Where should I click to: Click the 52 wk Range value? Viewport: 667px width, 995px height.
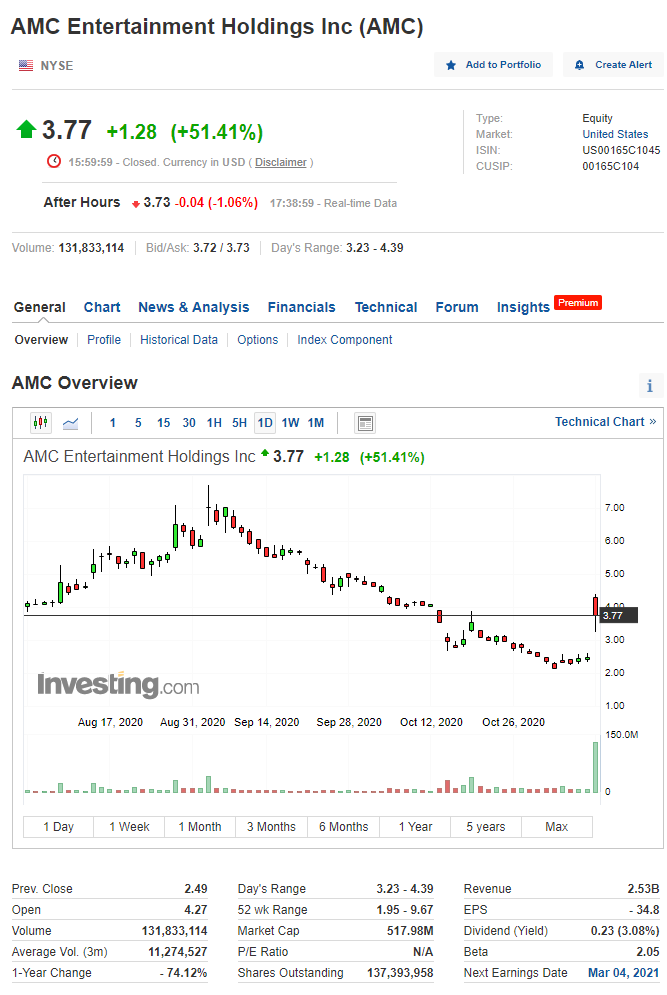[x=404, y=910]
